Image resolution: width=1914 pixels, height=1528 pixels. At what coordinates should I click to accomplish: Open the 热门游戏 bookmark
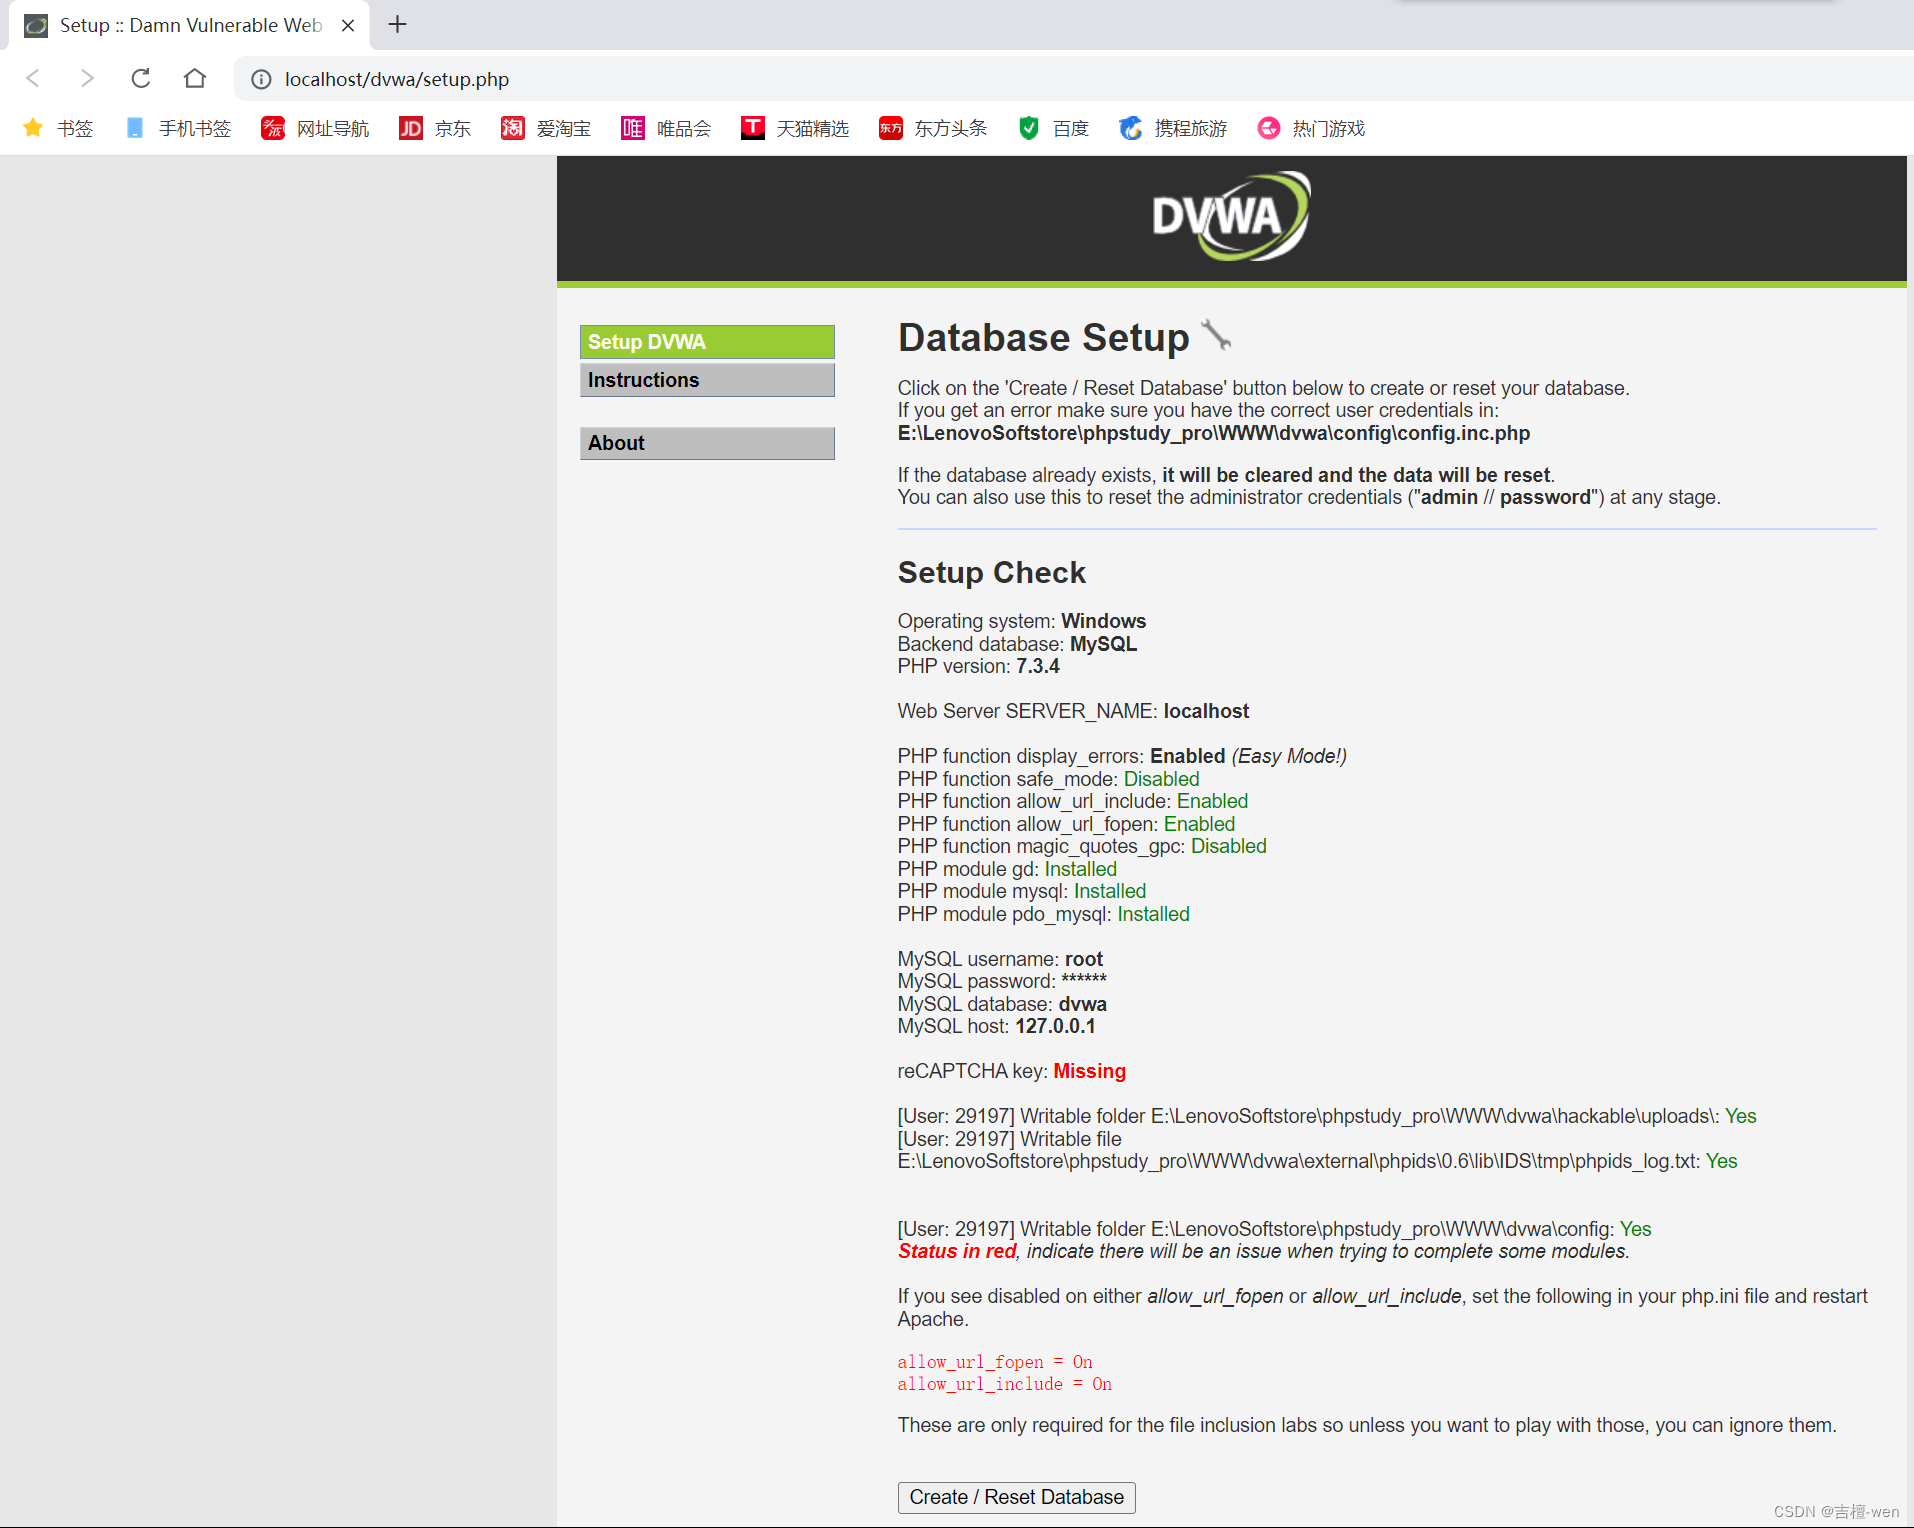coord(1311,128)
